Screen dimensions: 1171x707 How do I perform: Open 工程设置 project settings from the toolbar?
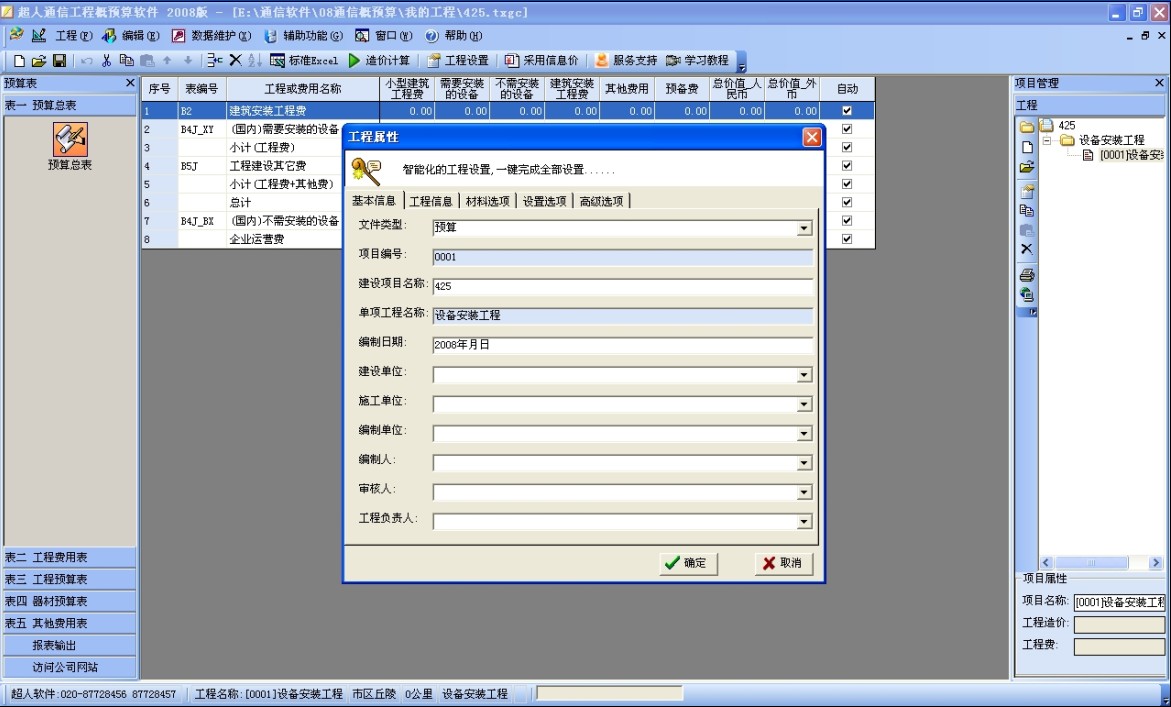click(x=457, y=60)
